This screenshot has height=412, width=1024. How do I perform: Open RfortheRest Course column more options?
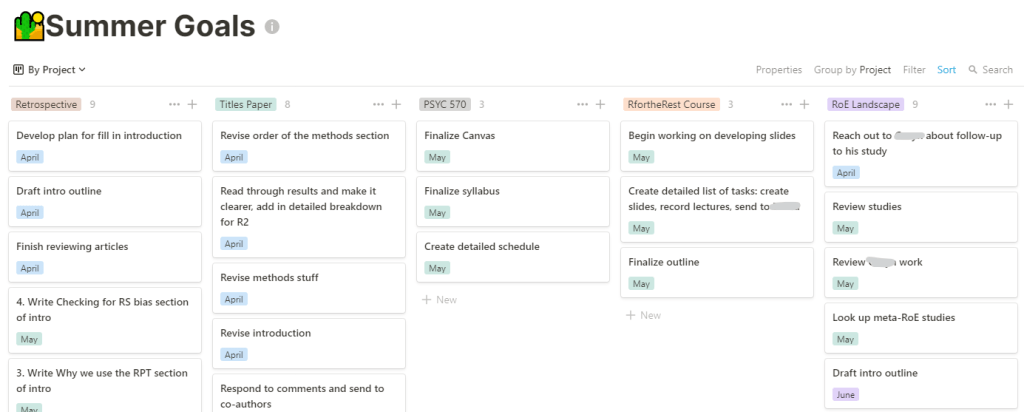(x=787, y=104)
